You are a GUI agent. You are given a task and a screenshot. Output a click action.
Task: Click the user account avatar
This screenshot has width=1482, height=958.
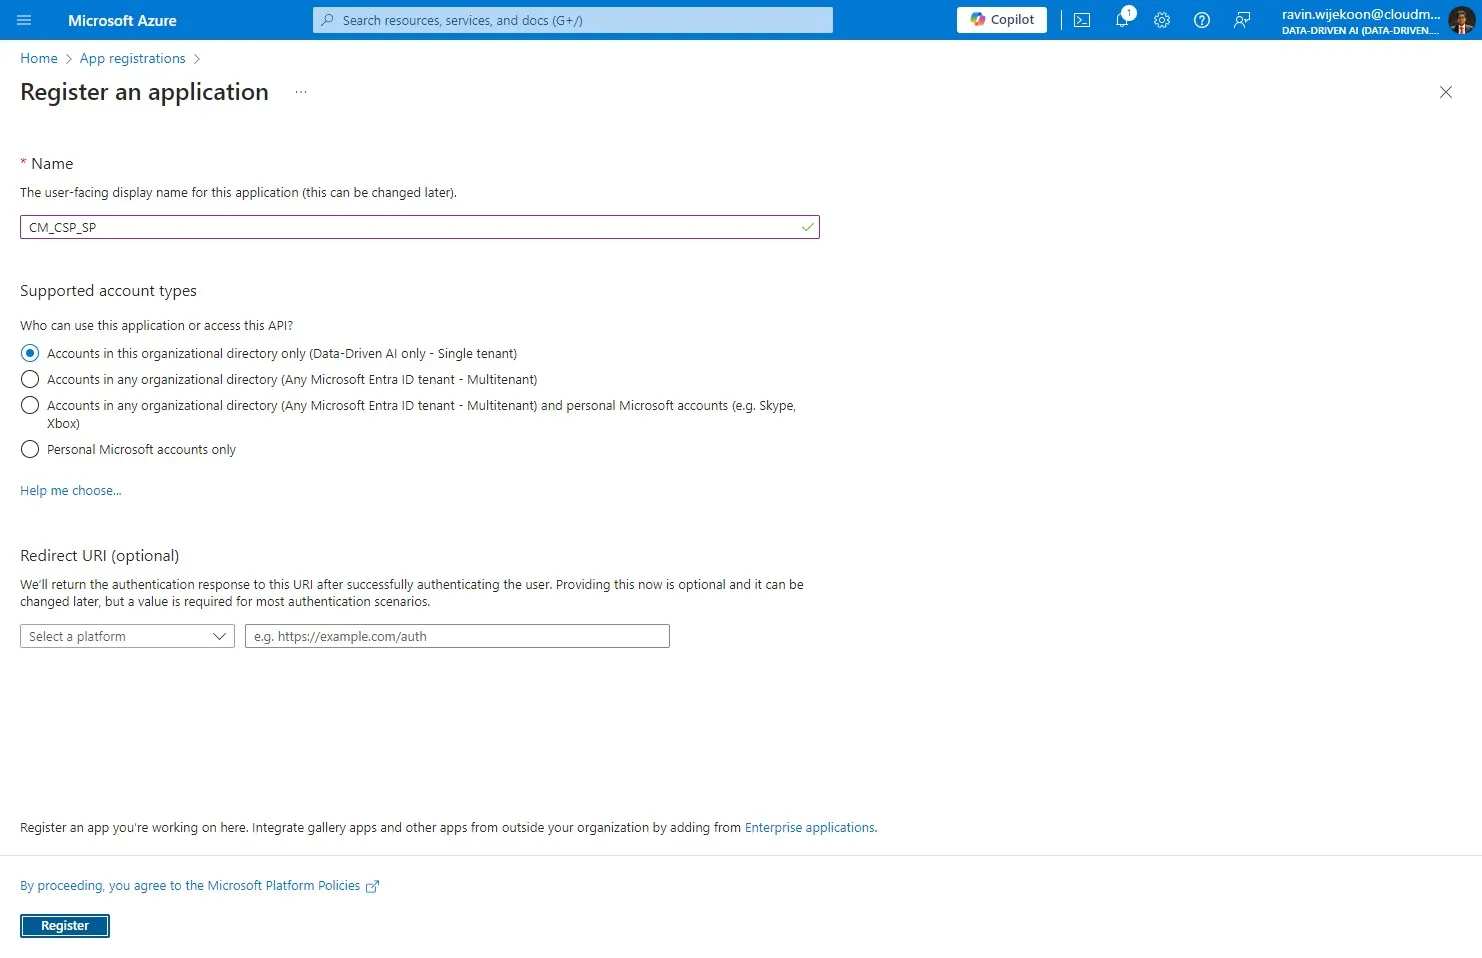(1461, 20)
